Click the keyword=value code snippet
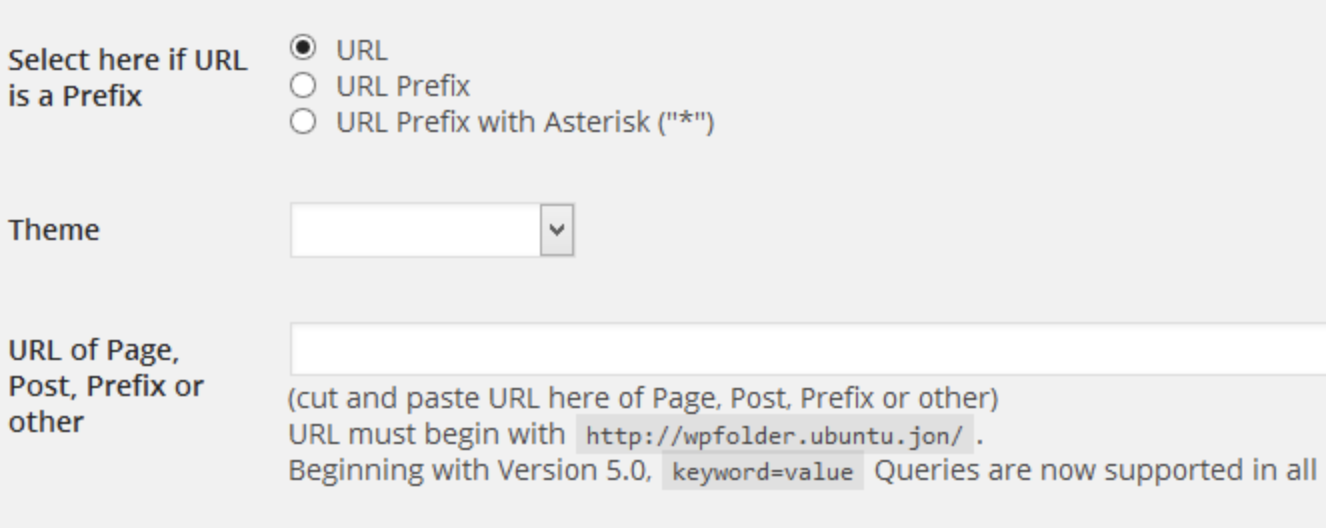Screen dimensions: 1328x528 [x=762, y=471]
